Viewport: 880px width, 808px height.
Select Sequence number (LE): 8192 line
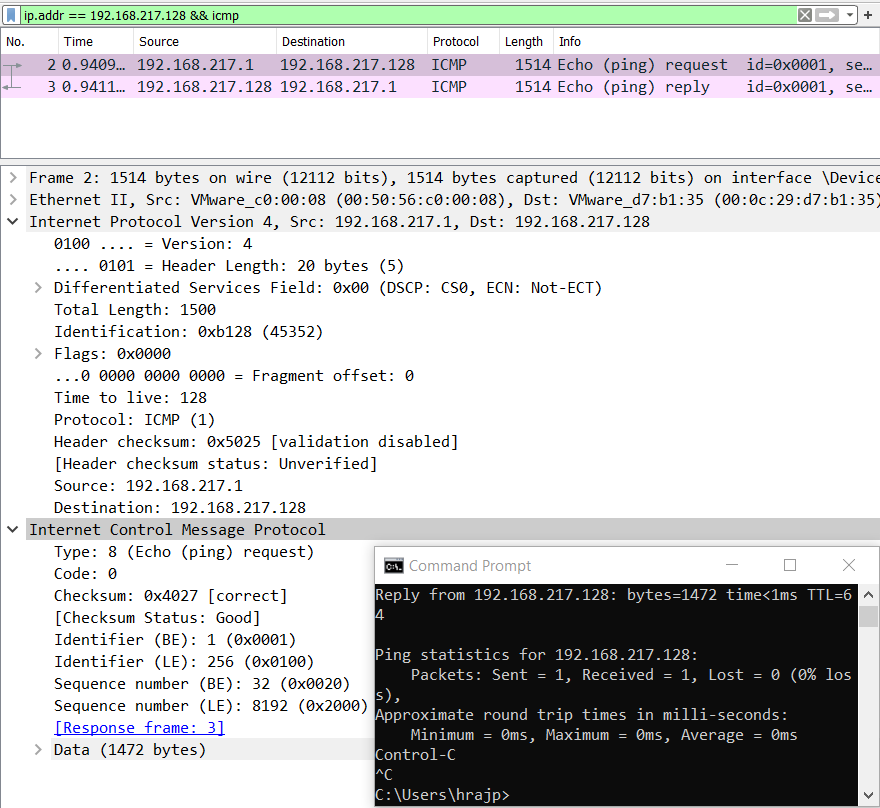pos(210,706)
